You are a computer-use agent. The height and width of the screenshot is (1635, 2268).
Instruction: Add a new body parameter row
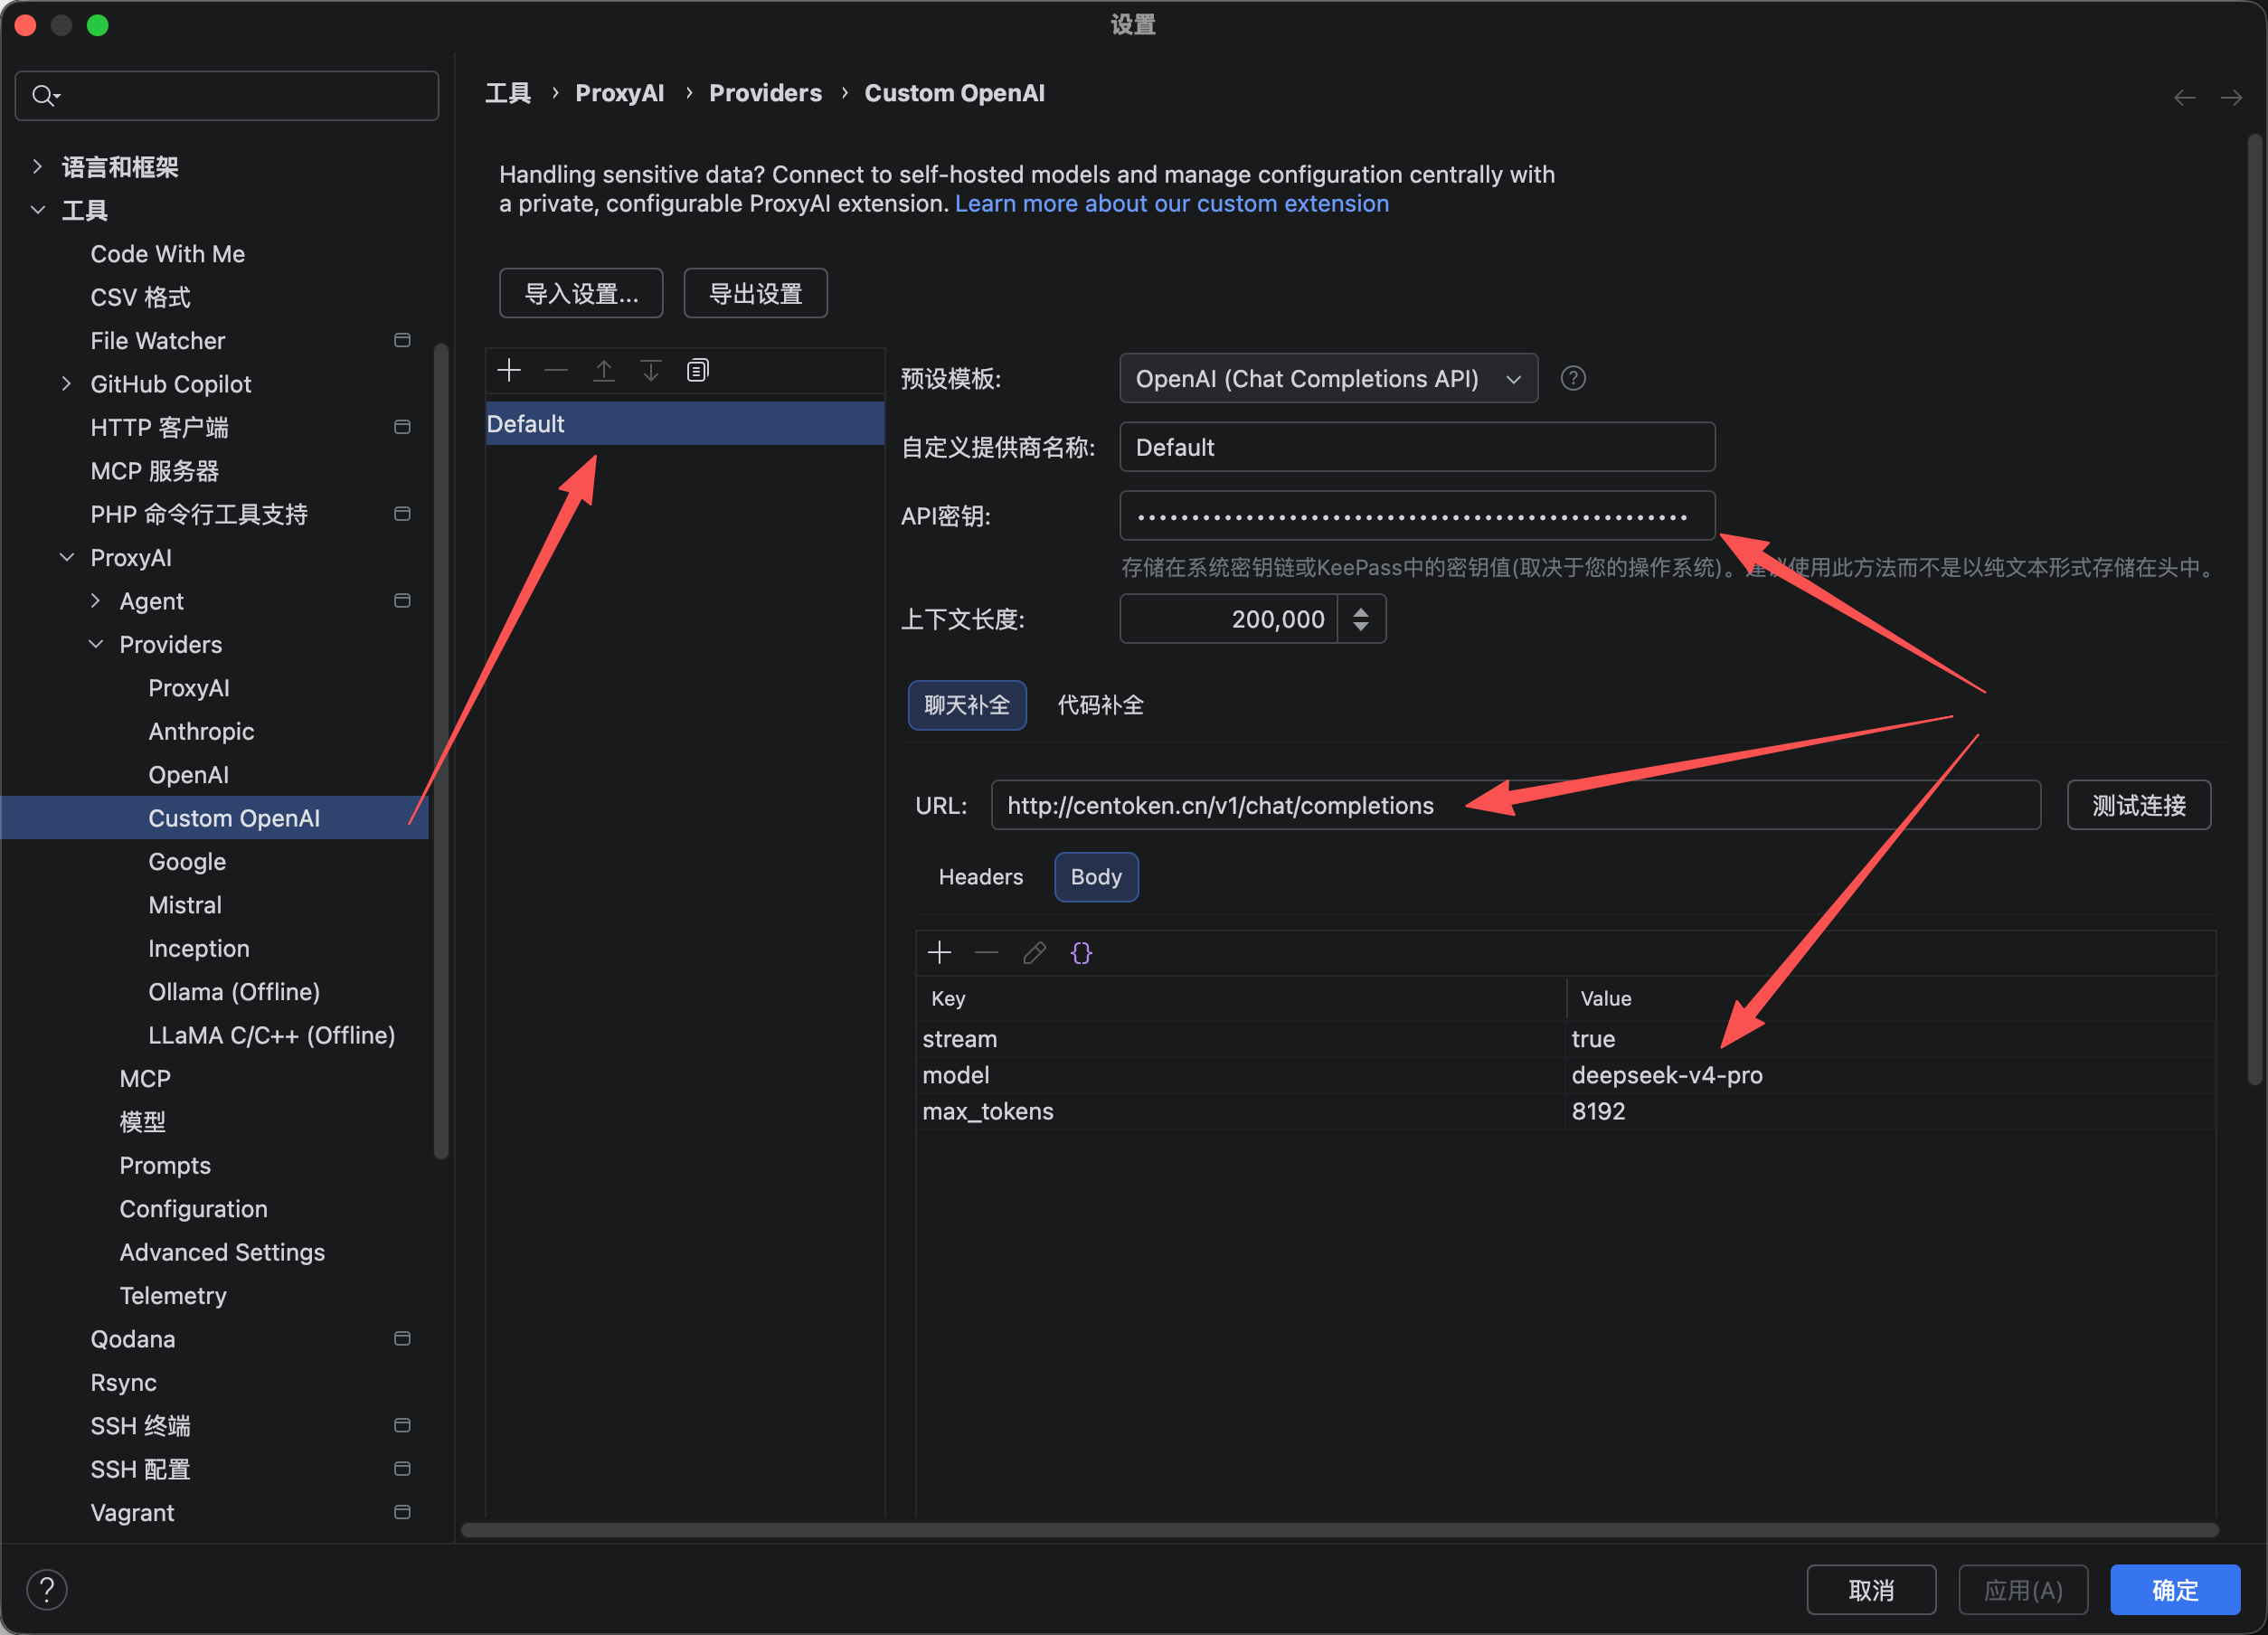click(x=939, y=953)
